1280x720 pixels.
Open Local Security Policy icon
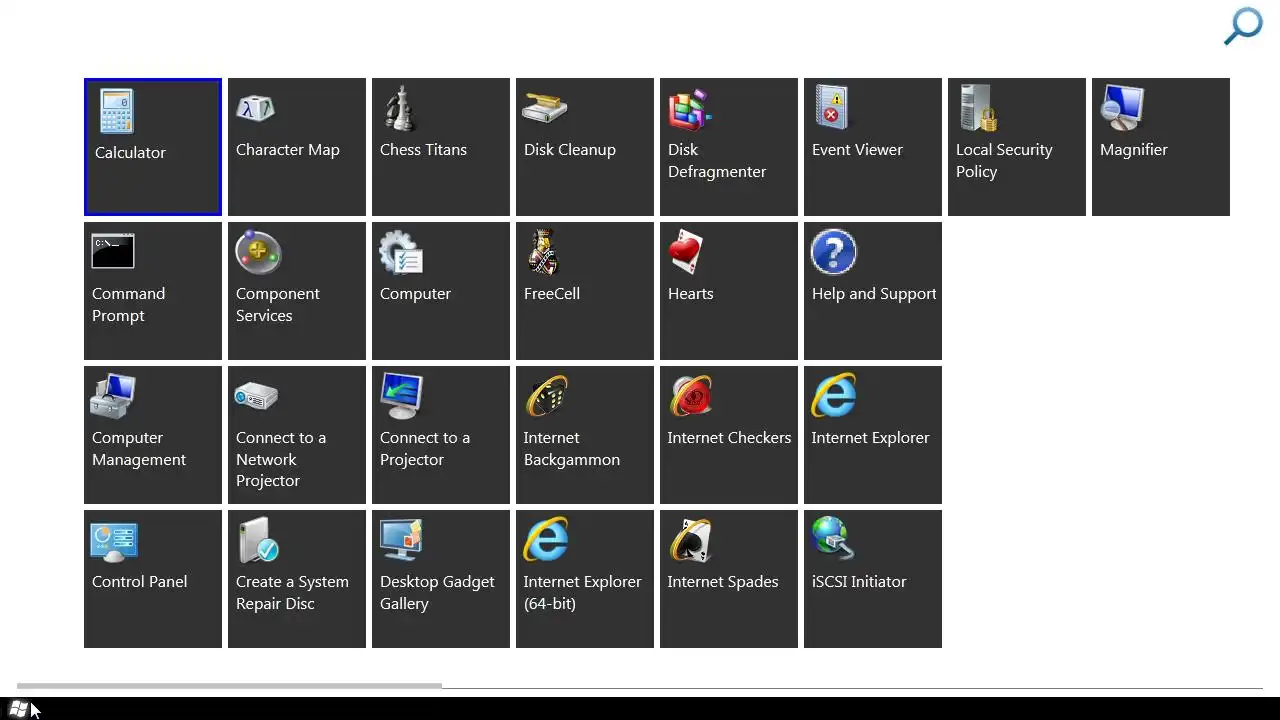pyautogui.click(x=979, y=108)
